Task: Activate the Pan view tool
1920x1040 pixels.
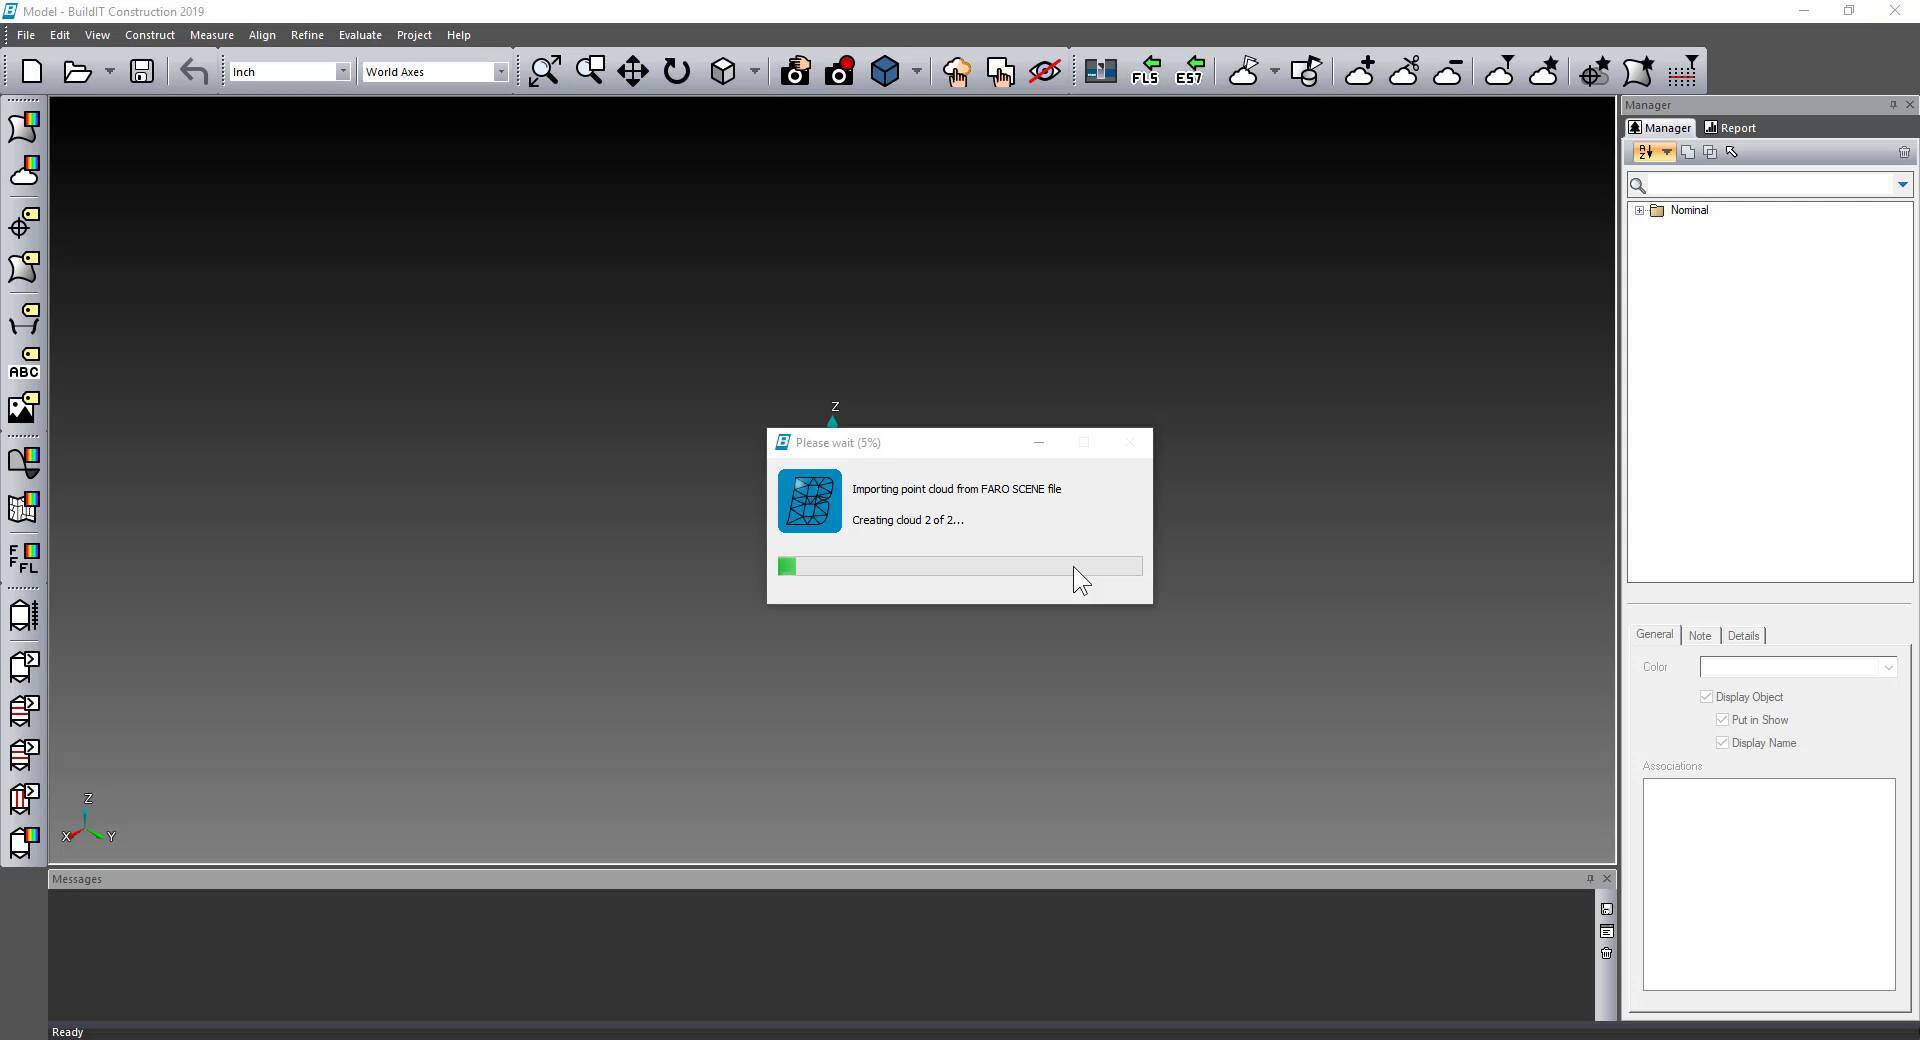Action: click(x=633, y=71)
